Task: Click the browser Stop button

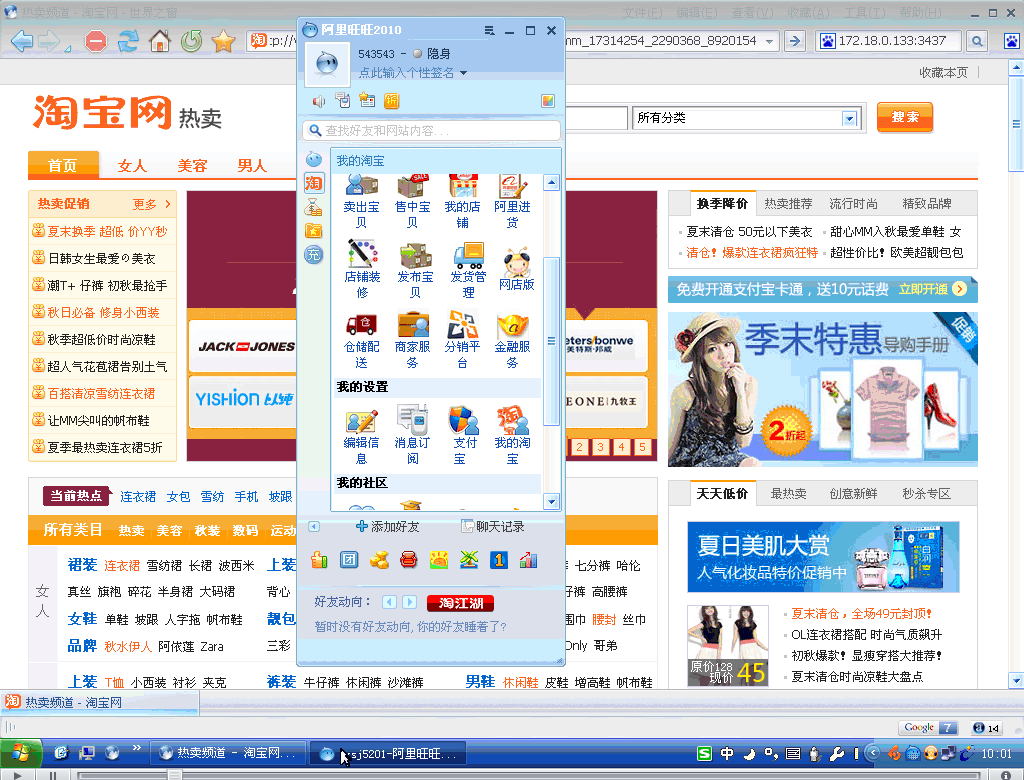Action: click(x=96, y=41)
